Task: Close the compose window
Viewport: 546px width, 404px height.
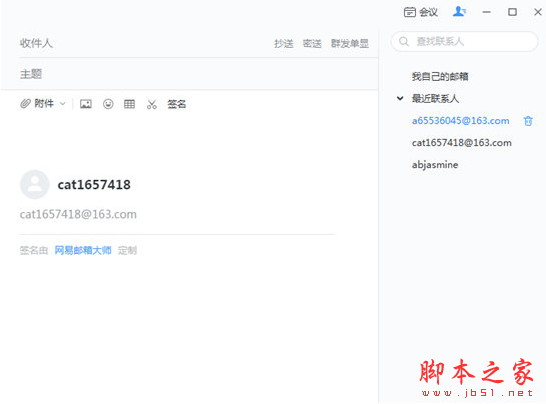Action: pyautogui.click(x=538, y=12)
